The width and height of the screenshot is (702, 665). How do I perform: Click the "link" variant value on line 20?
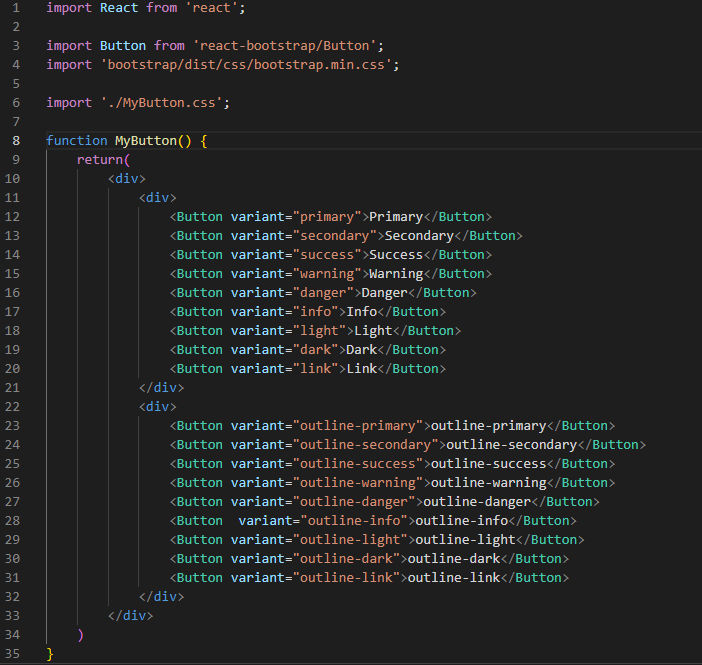316,369
